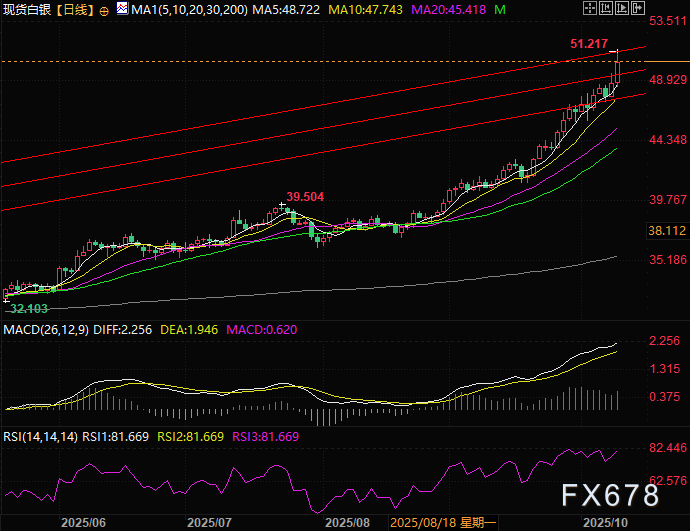
Task: Click the indicator chart icon before MA1
Action: (x=121, y=9)
